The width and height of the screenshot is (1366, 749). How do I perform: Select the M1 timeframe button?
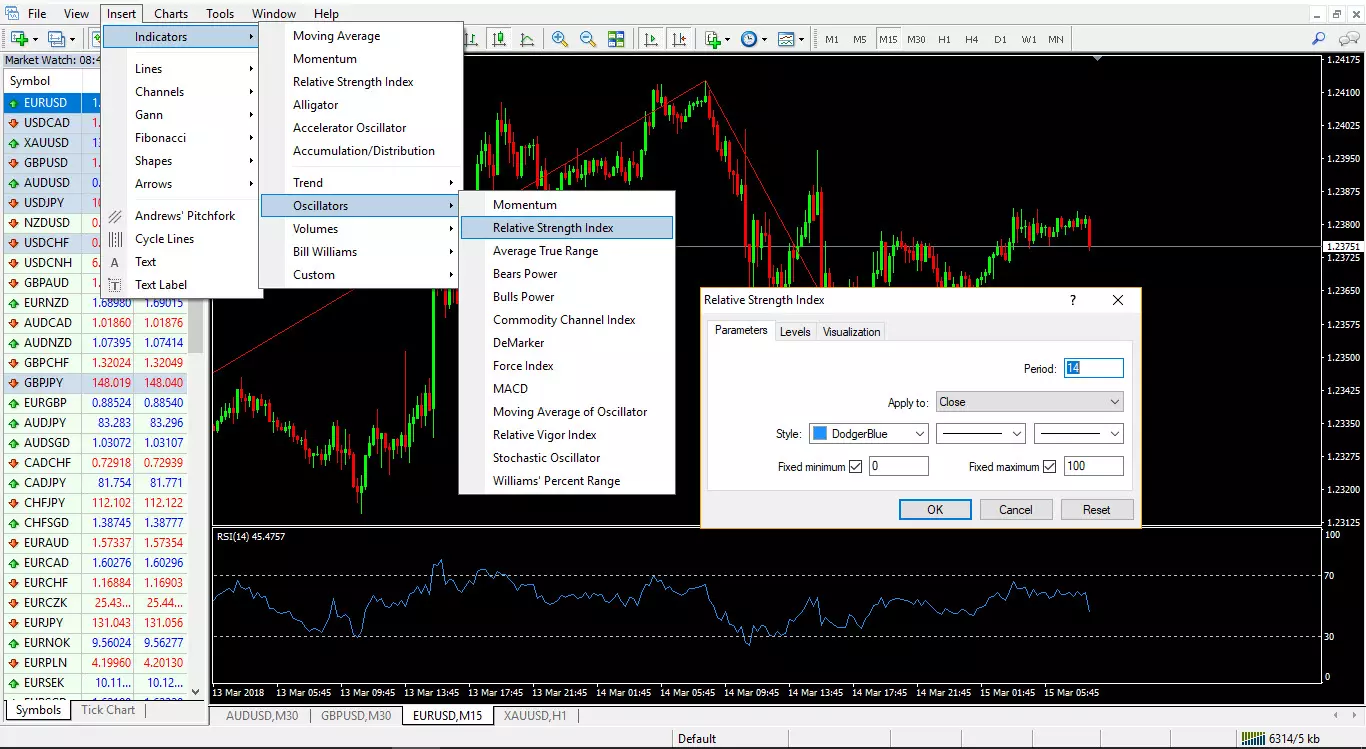(x=832, y=39)
